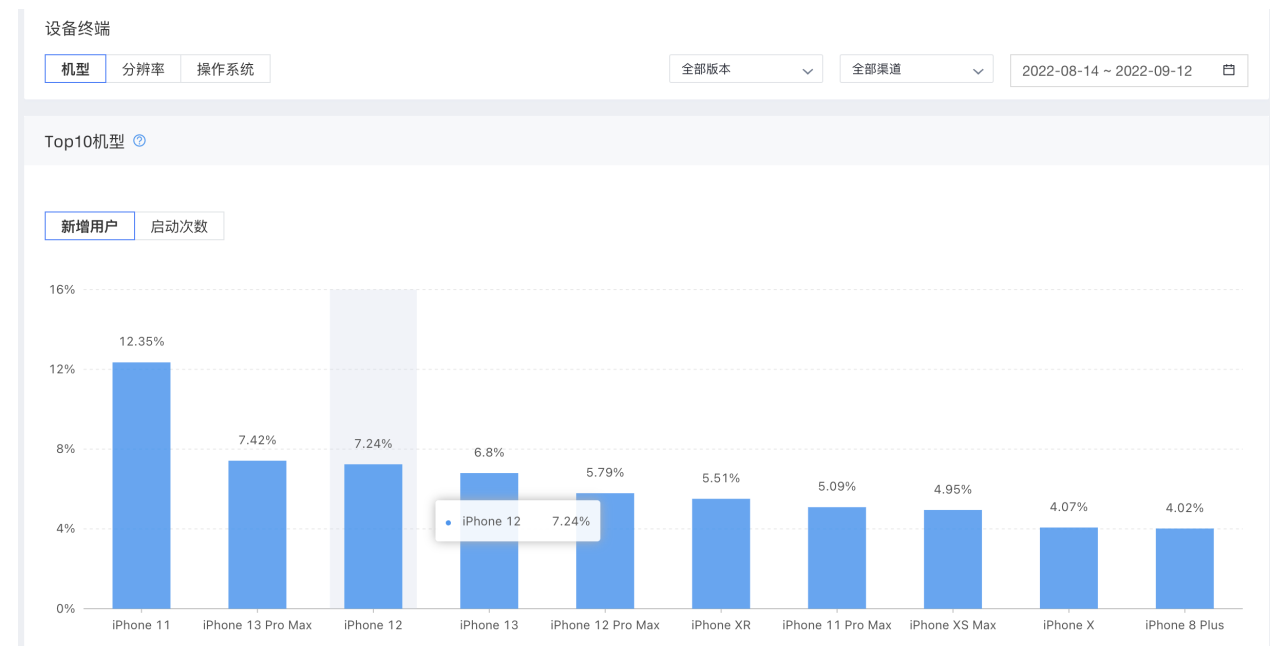Click the iPhone 12 Pro Max bar

click(605, 550)
